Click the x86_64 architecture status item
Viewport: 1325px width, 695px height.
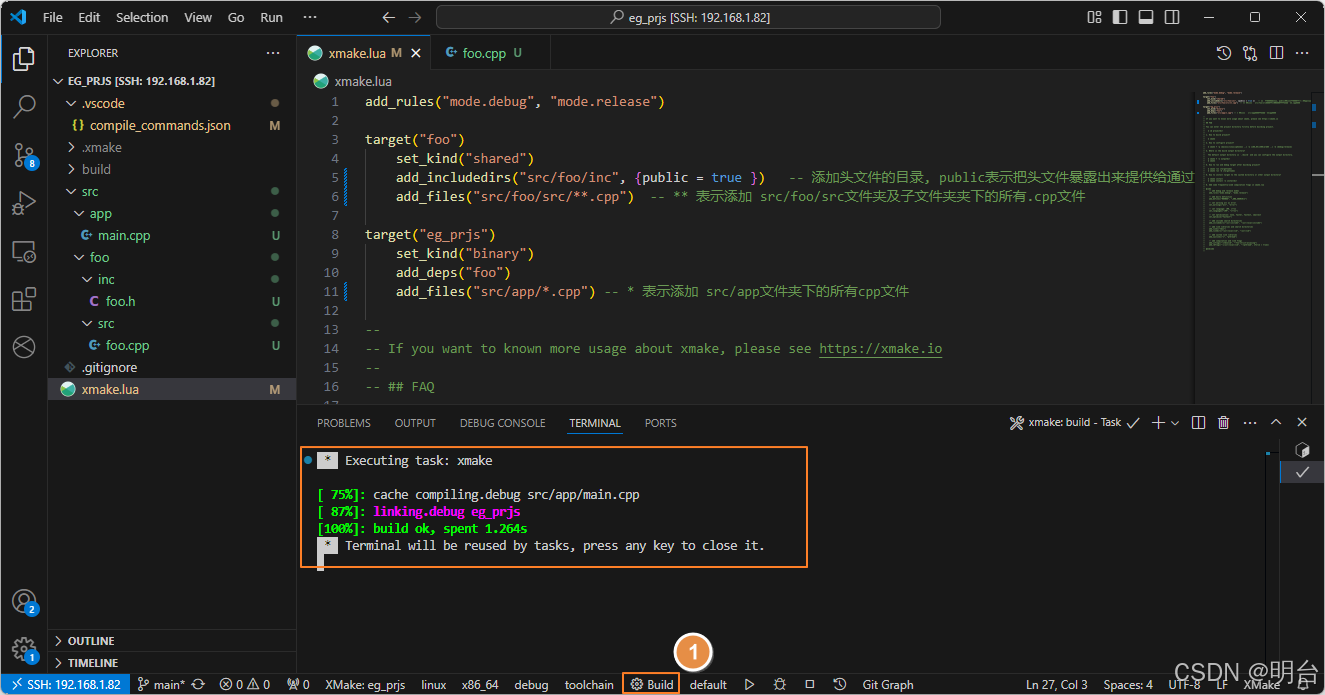[480, 684]
